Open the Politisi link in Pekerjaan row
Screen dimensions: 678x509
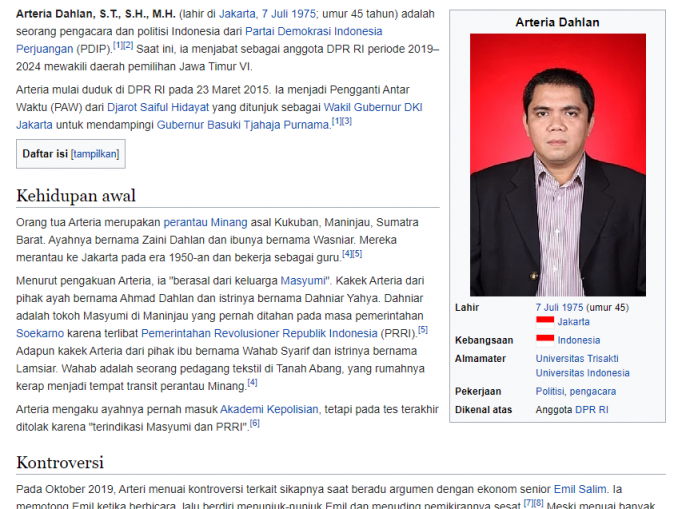(x=550, y=391)
